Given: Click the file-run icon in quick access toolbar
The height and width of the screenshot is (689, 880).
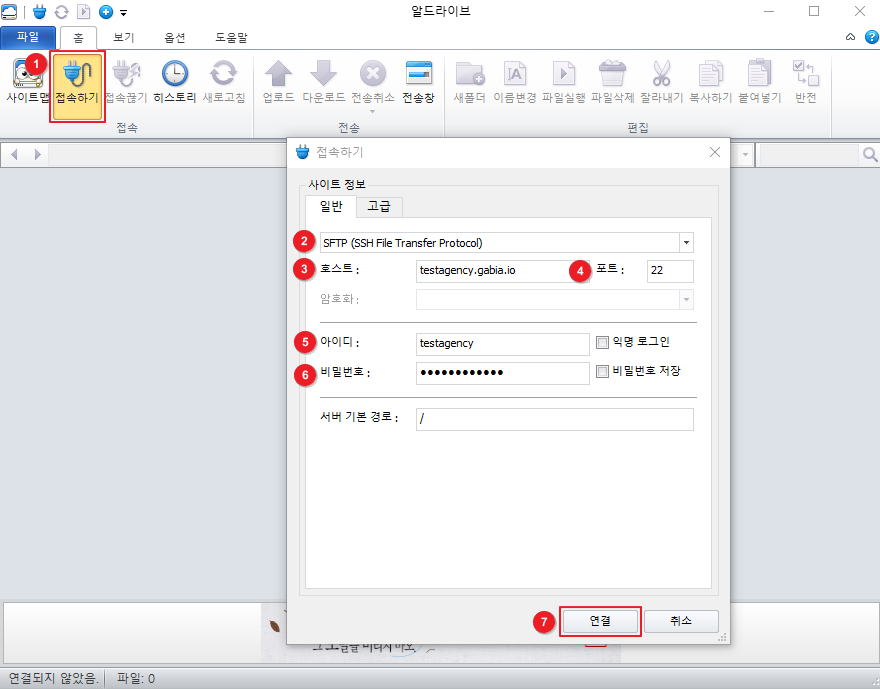Looking at the screenshot, I should point(83,11).
